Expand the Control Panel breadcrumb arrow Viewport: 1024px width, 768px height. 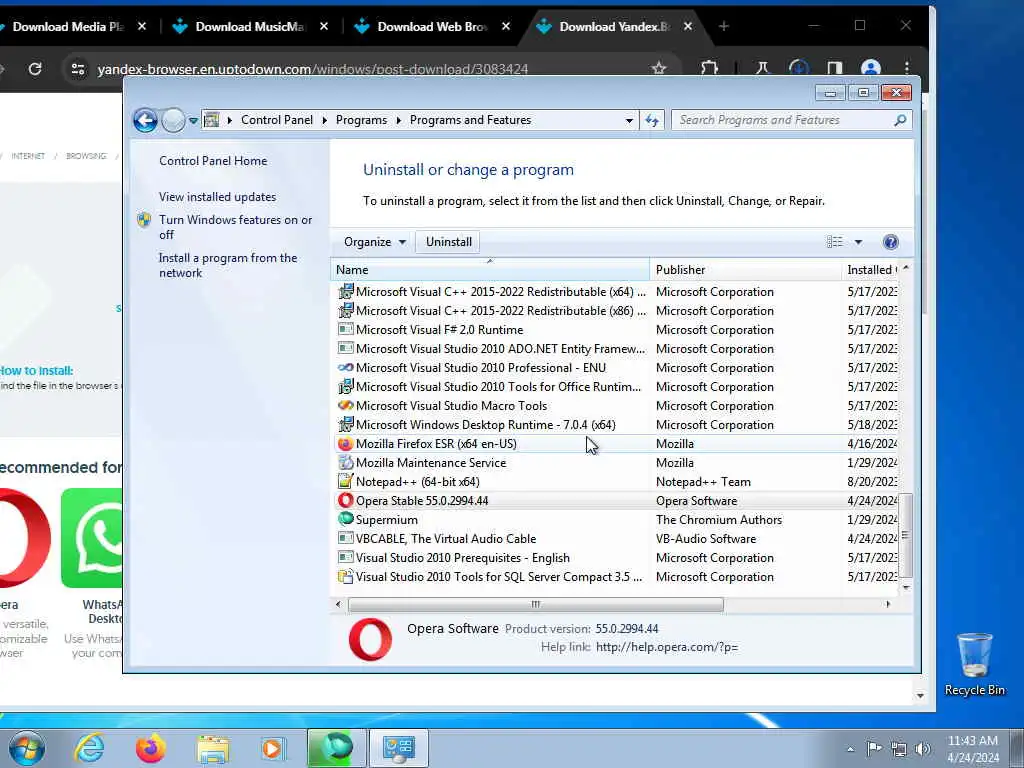coord(325,120)
